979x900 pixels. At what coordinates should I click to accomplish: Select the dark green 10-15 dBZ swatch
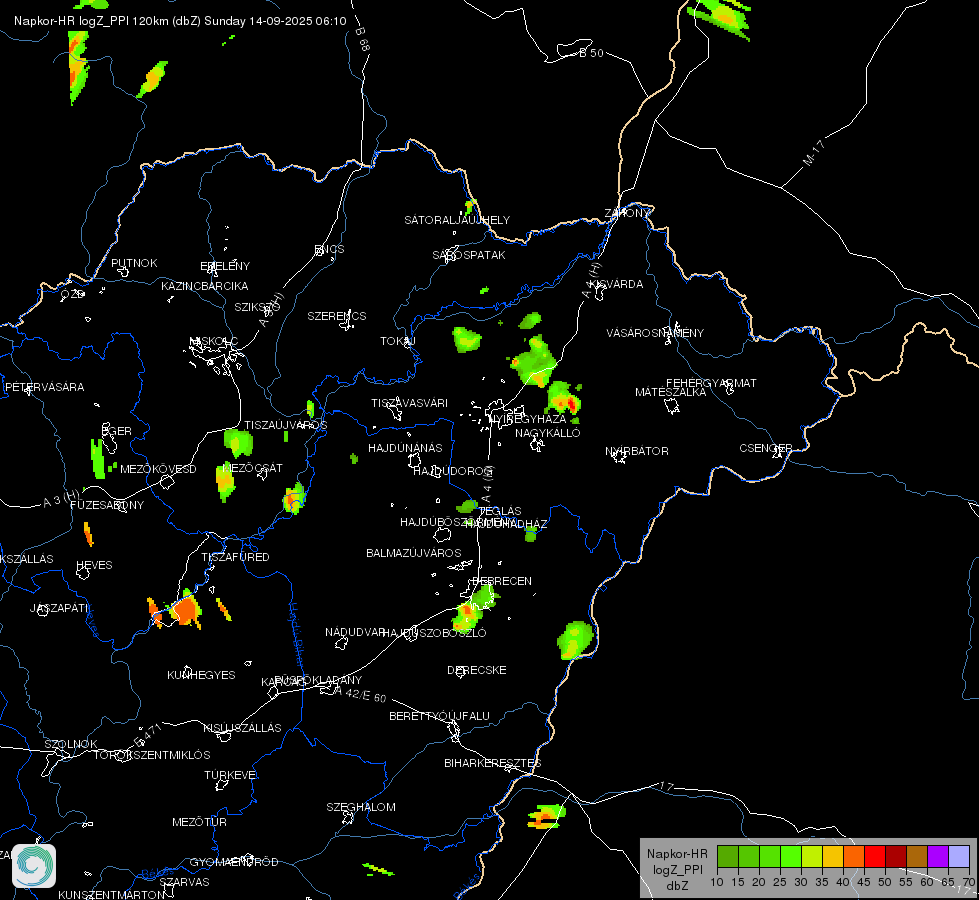coord(728,857)
